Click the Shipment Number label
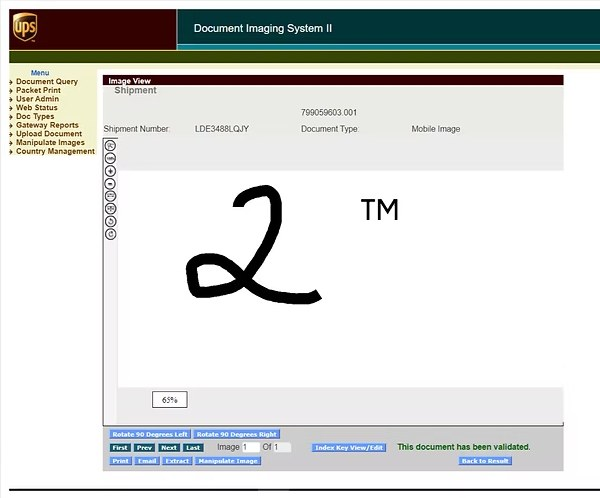This screenshot has width=600, height=498. point(137,129)
